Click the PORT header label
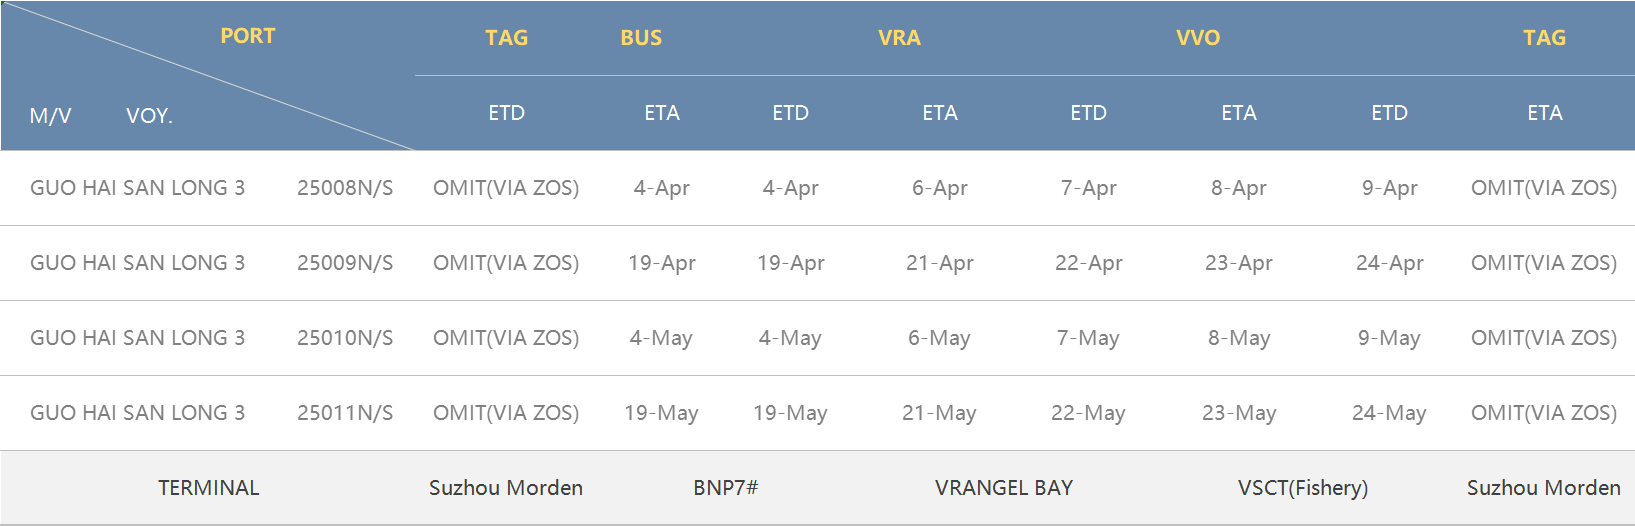 (x=247, y=36)
